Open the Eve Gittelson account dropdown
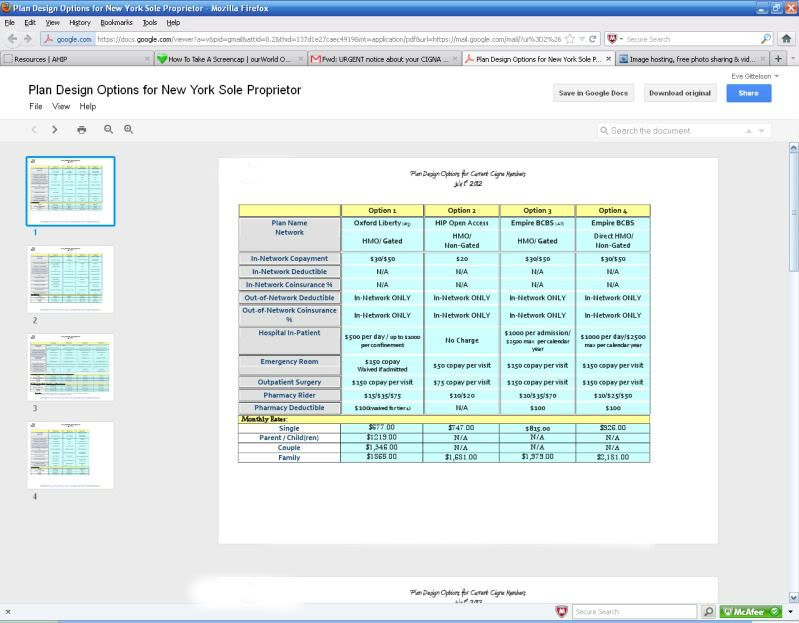The width and height of the screenshot is (799, 623). click(x=755, y=76)
